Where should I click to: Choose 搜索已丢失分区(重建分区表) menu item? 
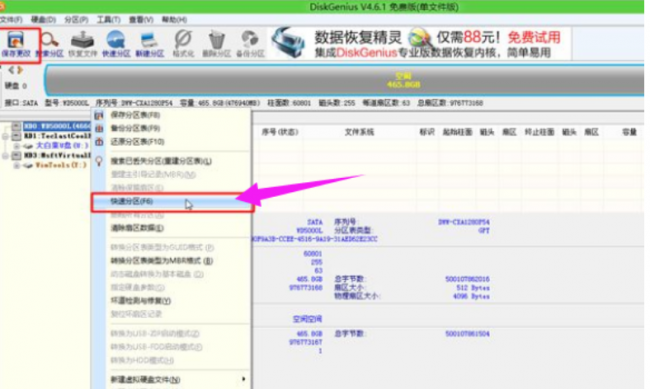[171, 161]
